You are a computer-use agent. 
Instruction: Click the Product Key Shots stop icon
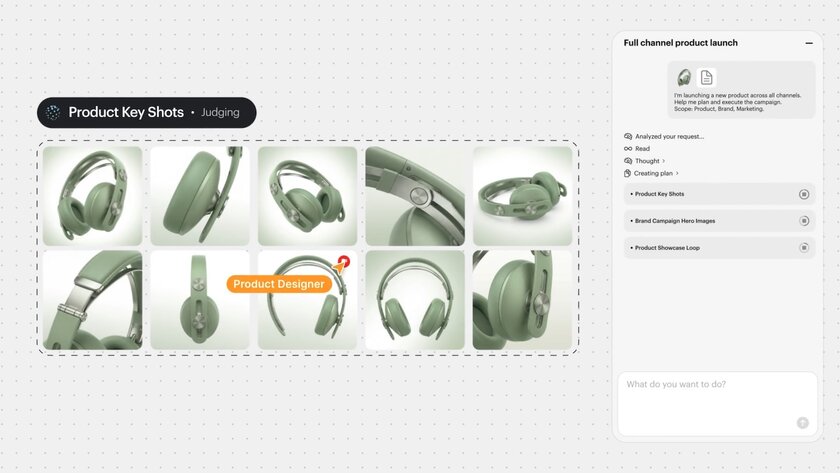pyautogui.click(x=804, y=194)
